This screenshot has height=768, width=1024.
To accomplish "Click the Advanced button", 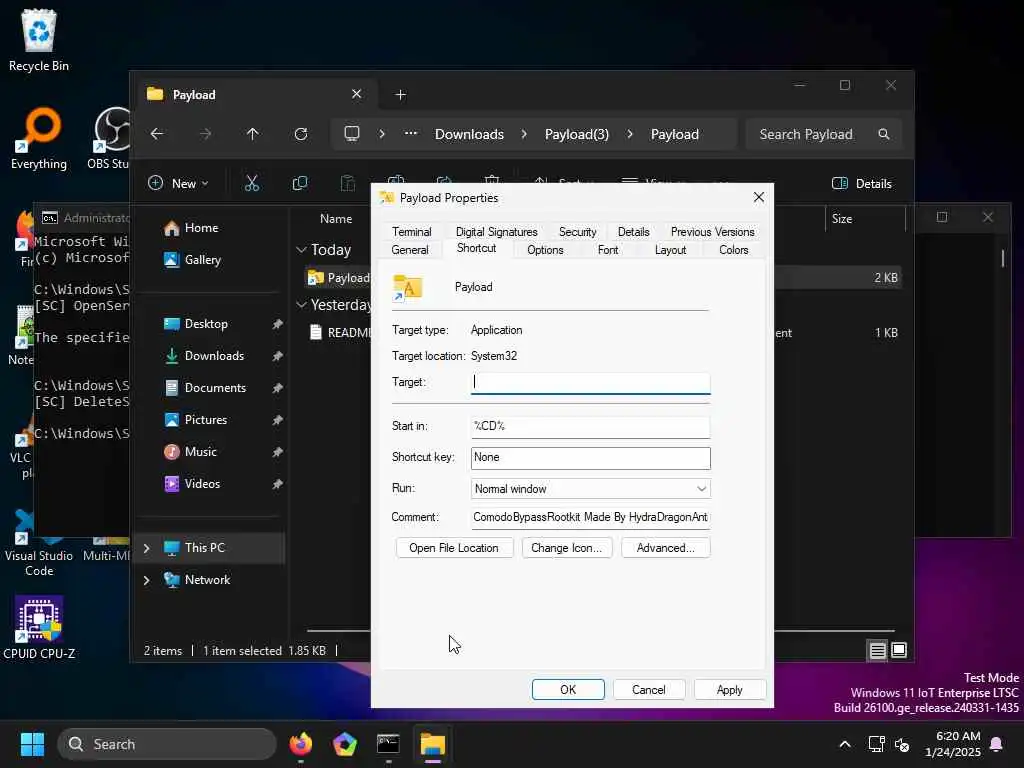I will coord(665,548).
